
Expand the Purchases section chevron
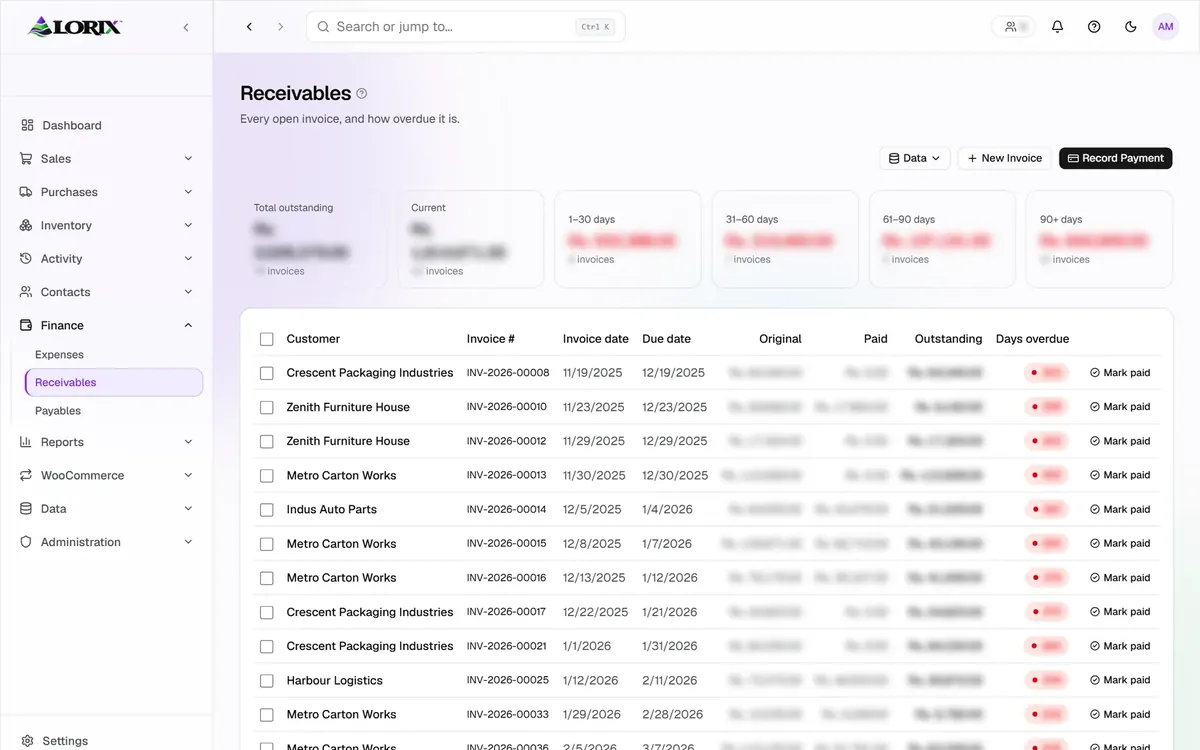tap(188, 192)
